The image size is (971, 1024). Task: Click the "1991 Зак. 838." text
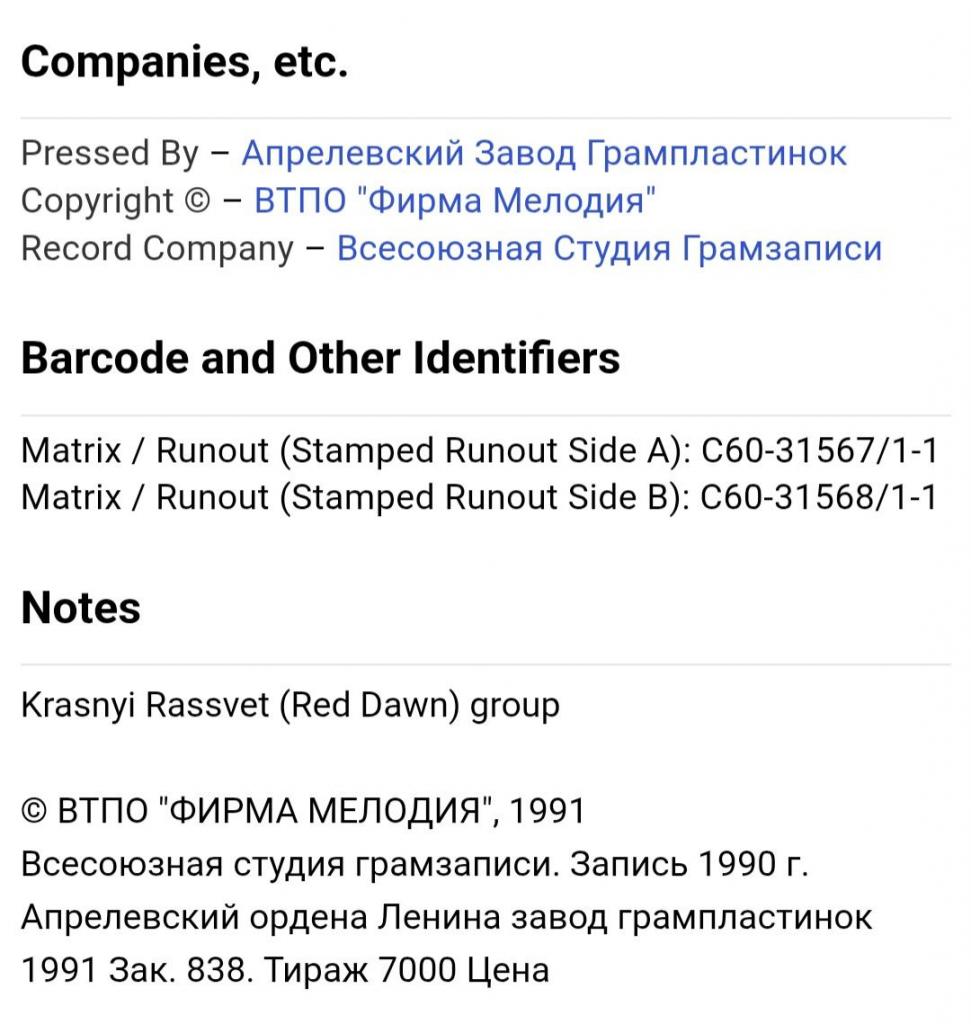137,970
